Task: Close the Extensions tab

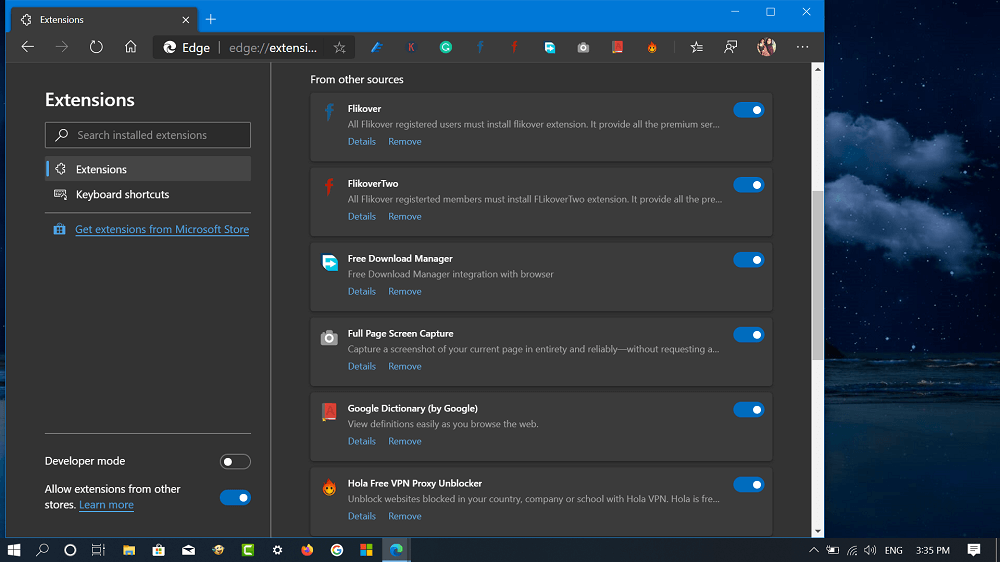Action: point(186,20)
